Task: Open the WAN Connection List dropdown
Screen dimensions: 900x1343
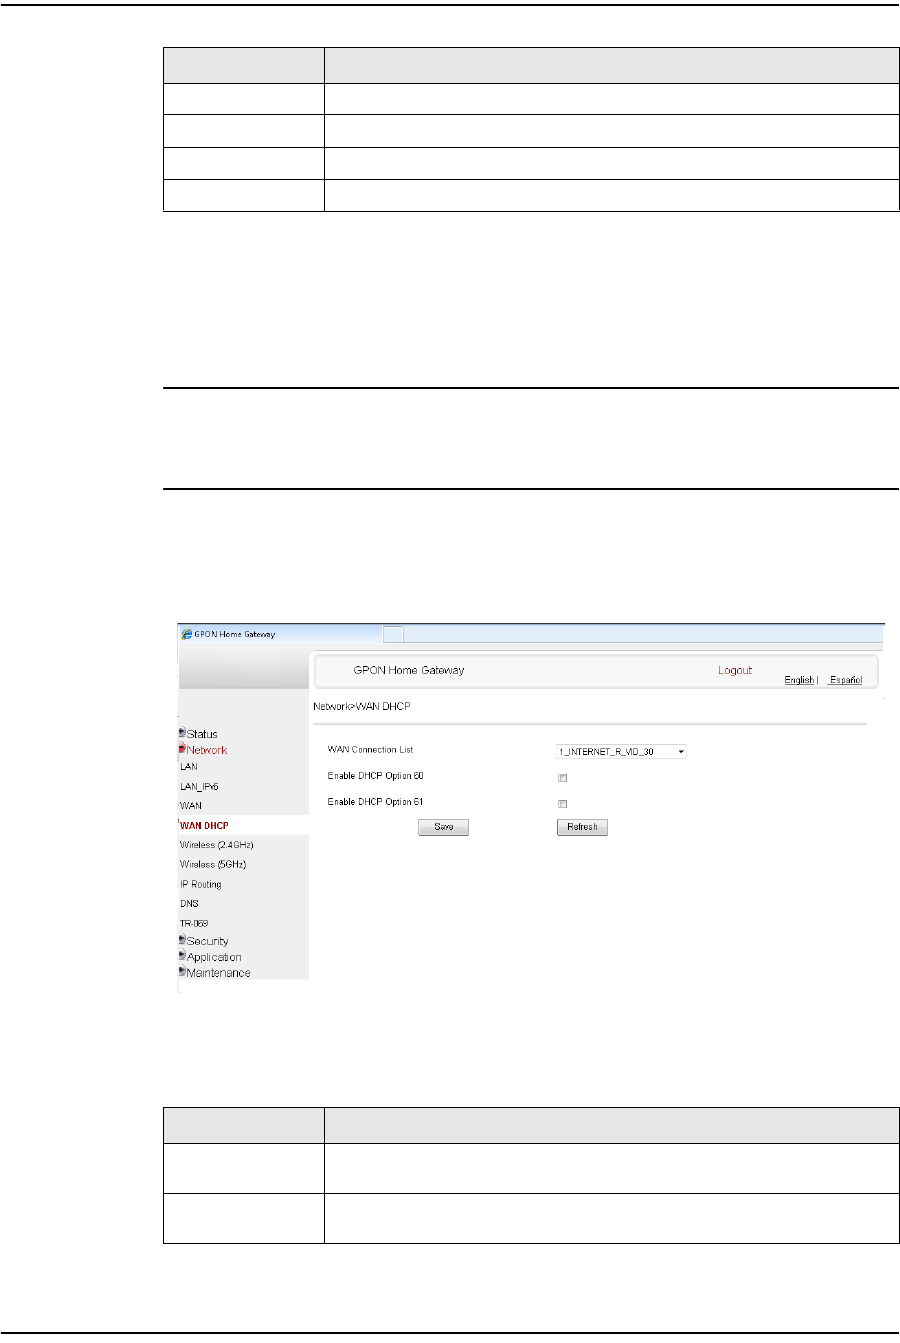Action: pos(621,752)
